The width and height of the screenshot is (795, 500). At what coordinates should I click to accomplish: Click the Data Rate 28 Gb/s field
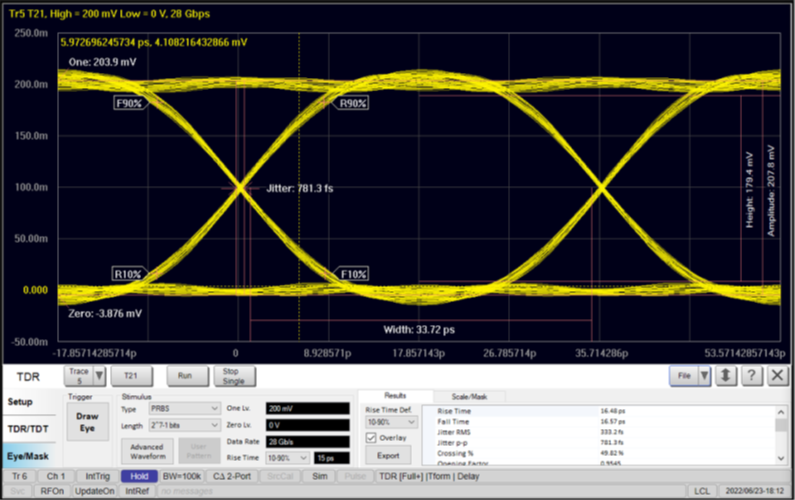[307, 442]
